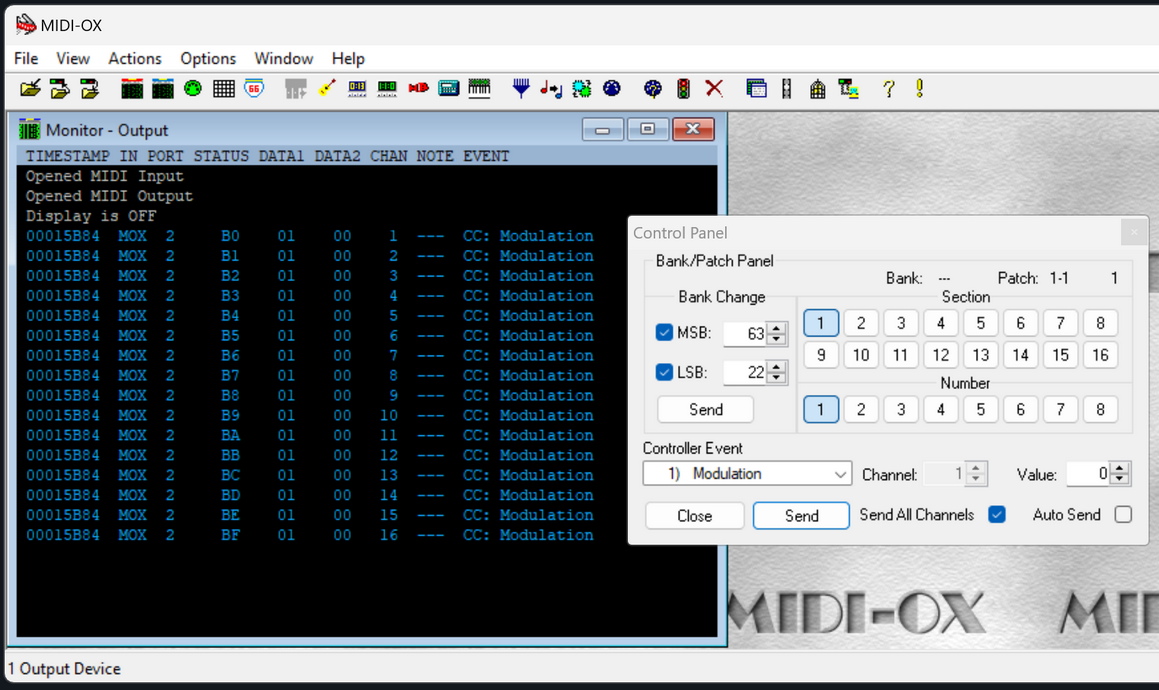Increase the MSB value with up arrow
This screenshot has width=1159, height=690.
coord(776,328)
